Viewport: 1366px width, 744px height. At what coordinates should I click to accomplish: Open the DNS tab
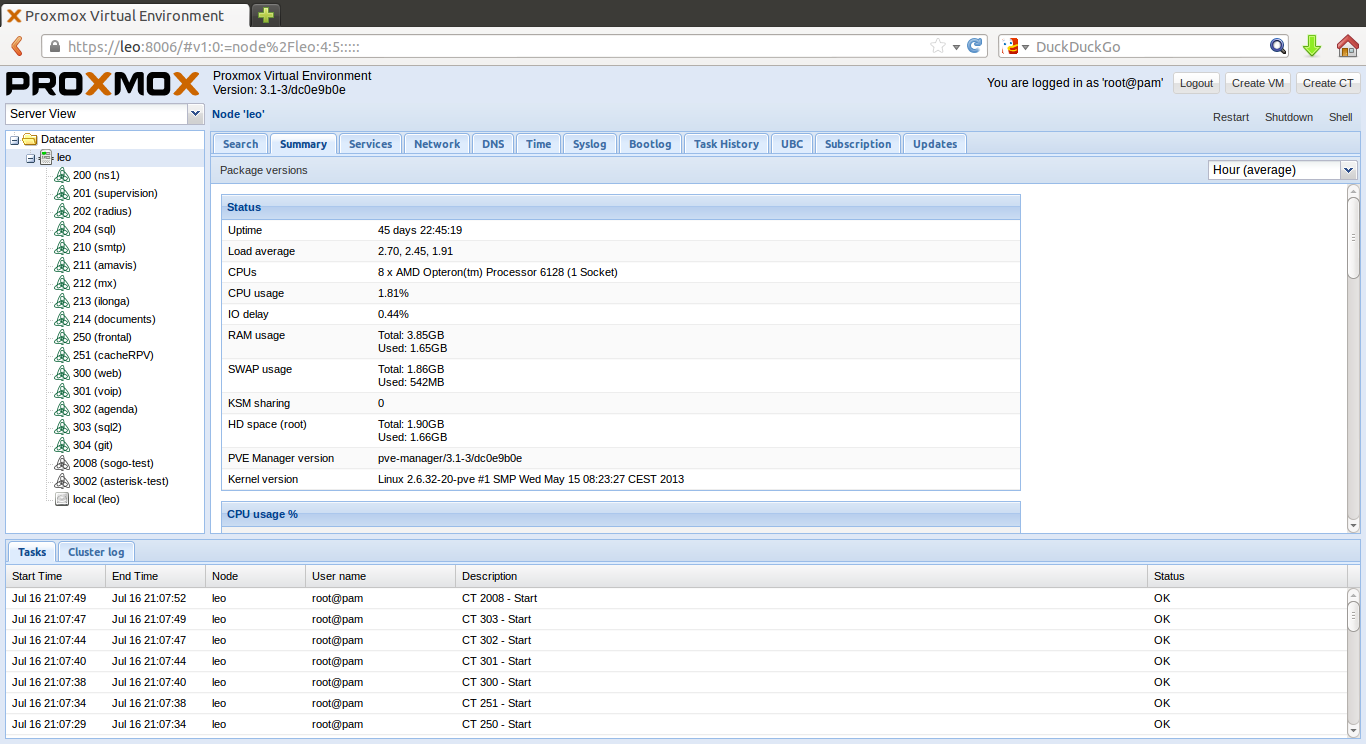click(493, 144)
